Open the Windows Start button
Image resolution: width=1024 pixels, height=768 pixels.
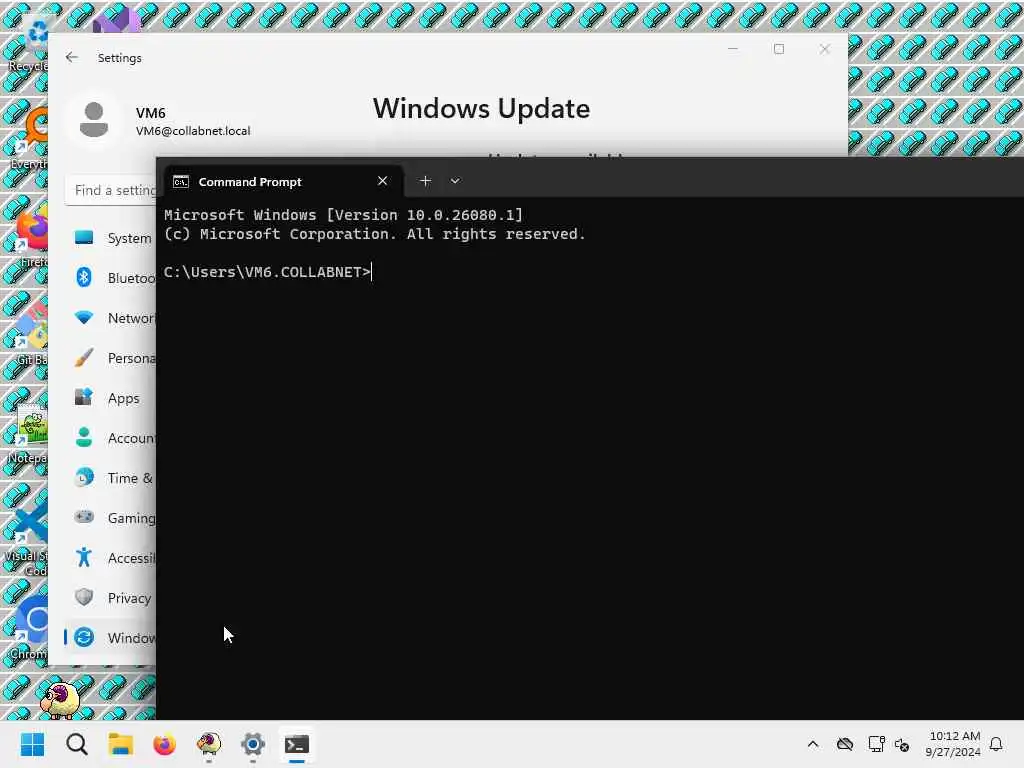coord(32,744)
